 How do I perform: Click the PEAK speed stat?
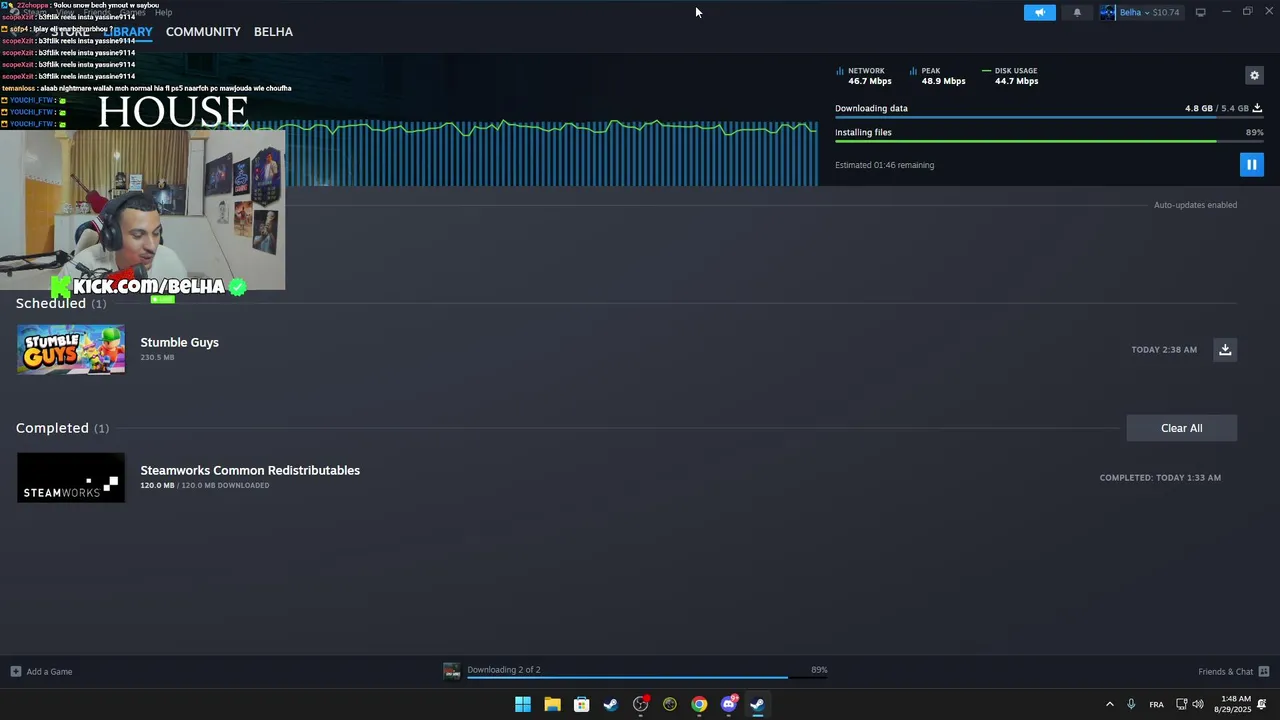point(938,76)
